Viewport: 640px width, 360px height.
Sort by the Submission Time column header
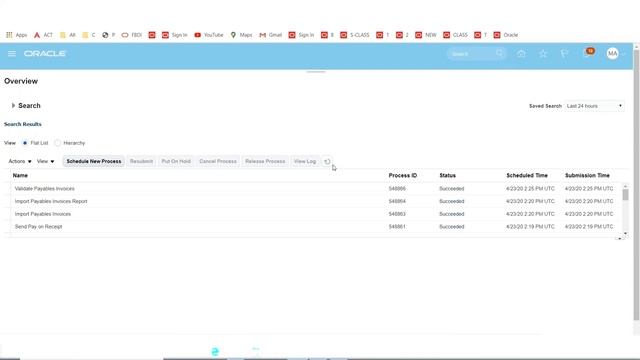tap(587, 176)
